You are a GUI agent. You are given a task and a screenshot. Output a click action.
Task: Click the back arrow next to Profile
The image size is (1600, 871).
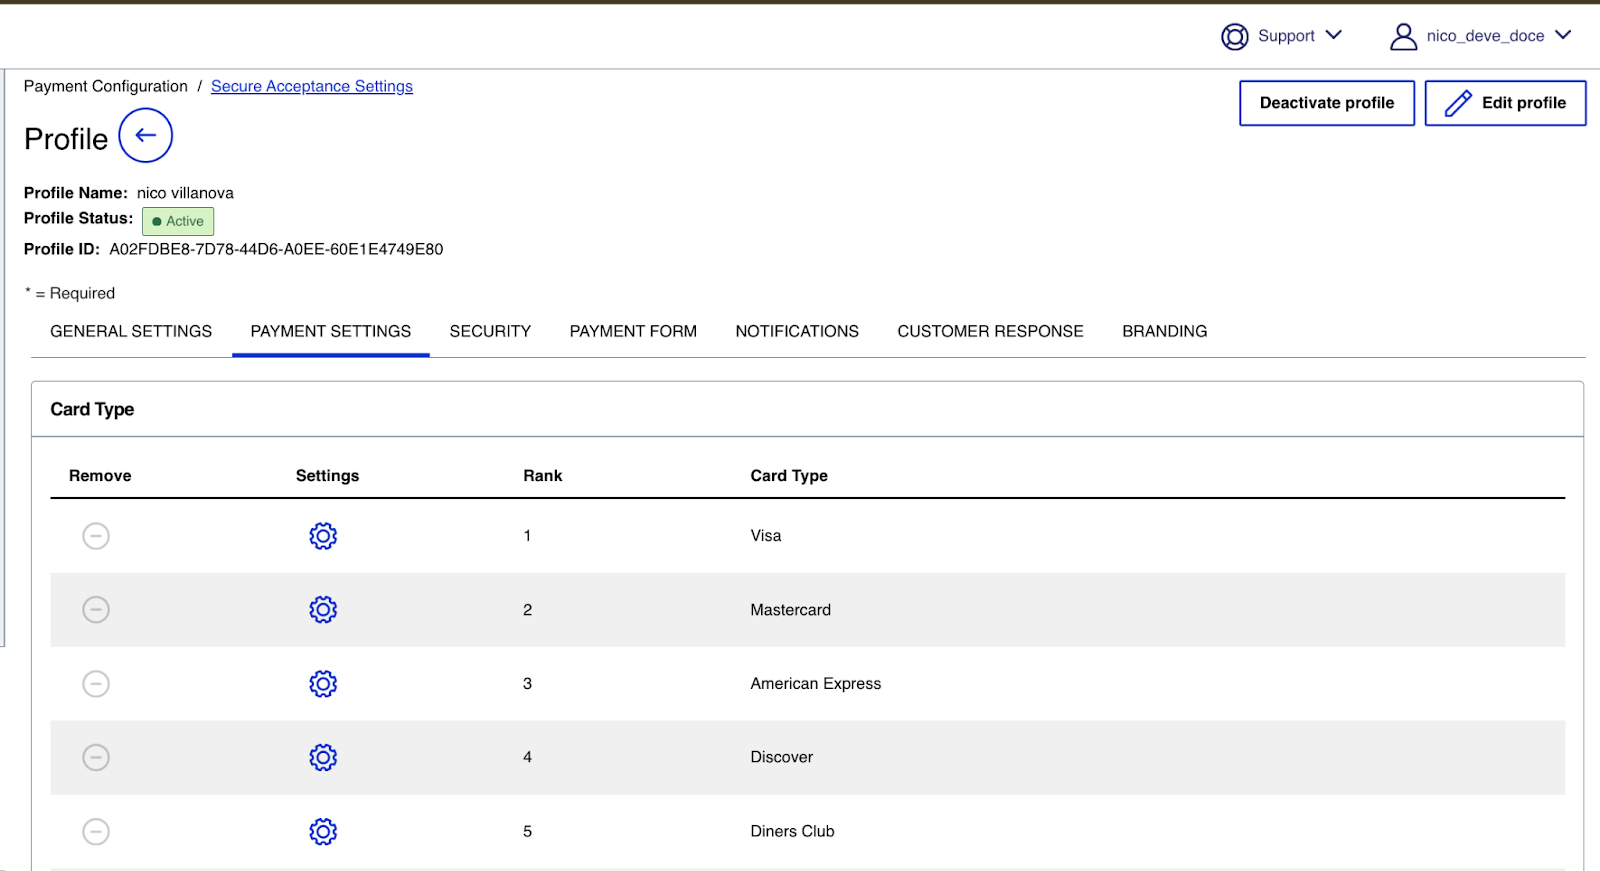(146, 136)
